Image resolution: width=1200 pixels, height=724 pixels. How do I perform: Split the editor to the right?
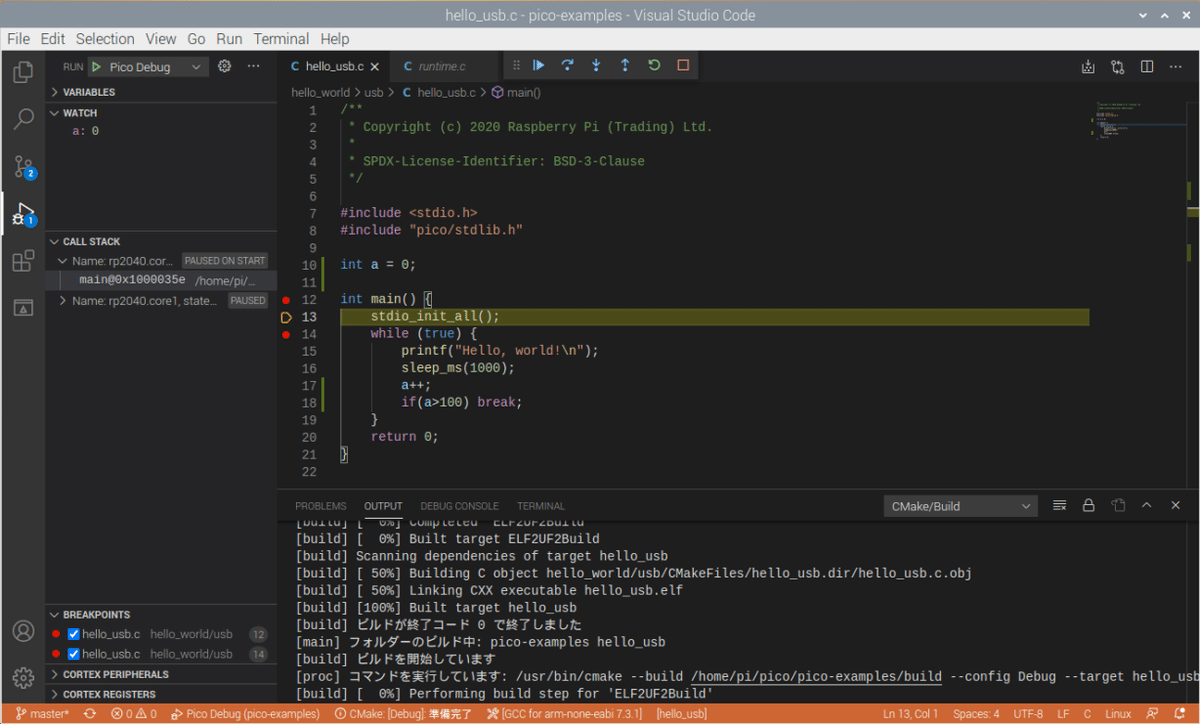pos(1147,67)
